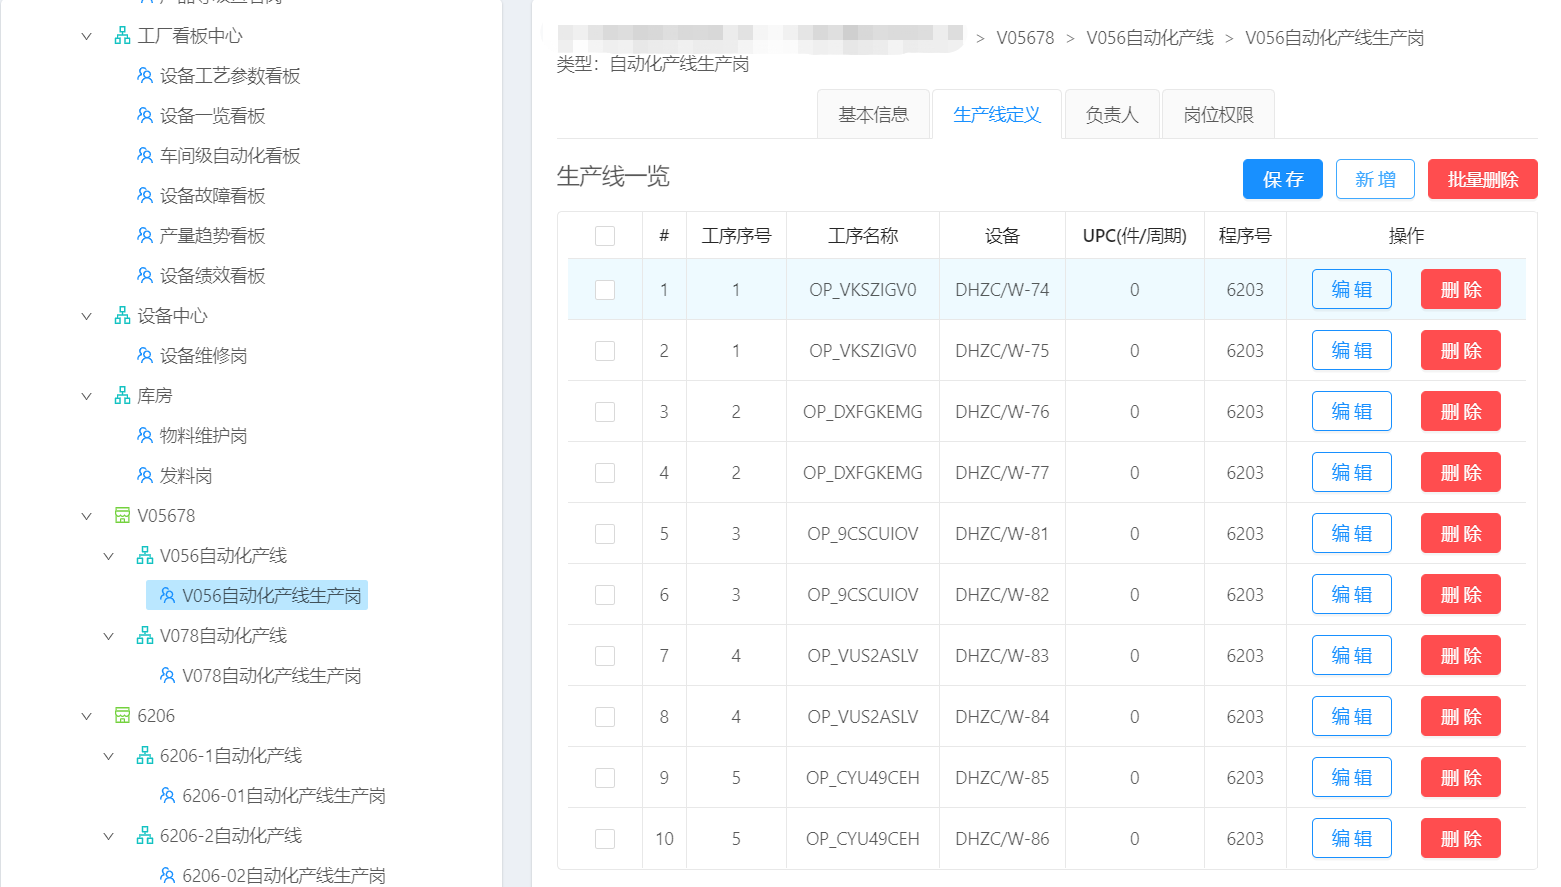Check the row with device DHZC/W-81
The image size is (1561, 887).
pos(605,534)
